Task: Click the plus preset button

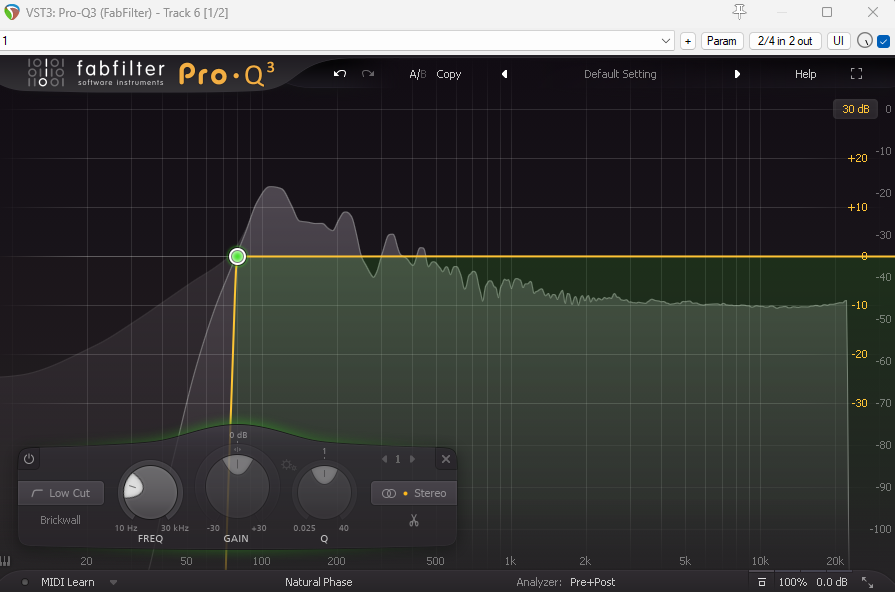Action: (688, 41)
